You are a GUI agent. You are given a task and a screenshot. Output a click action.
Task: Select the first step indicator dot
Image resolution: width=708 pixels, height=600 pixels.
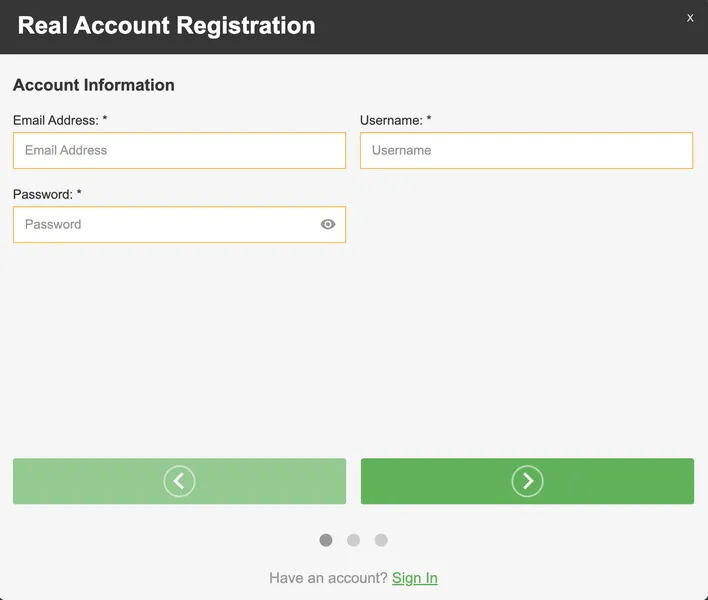click(326, 540)
